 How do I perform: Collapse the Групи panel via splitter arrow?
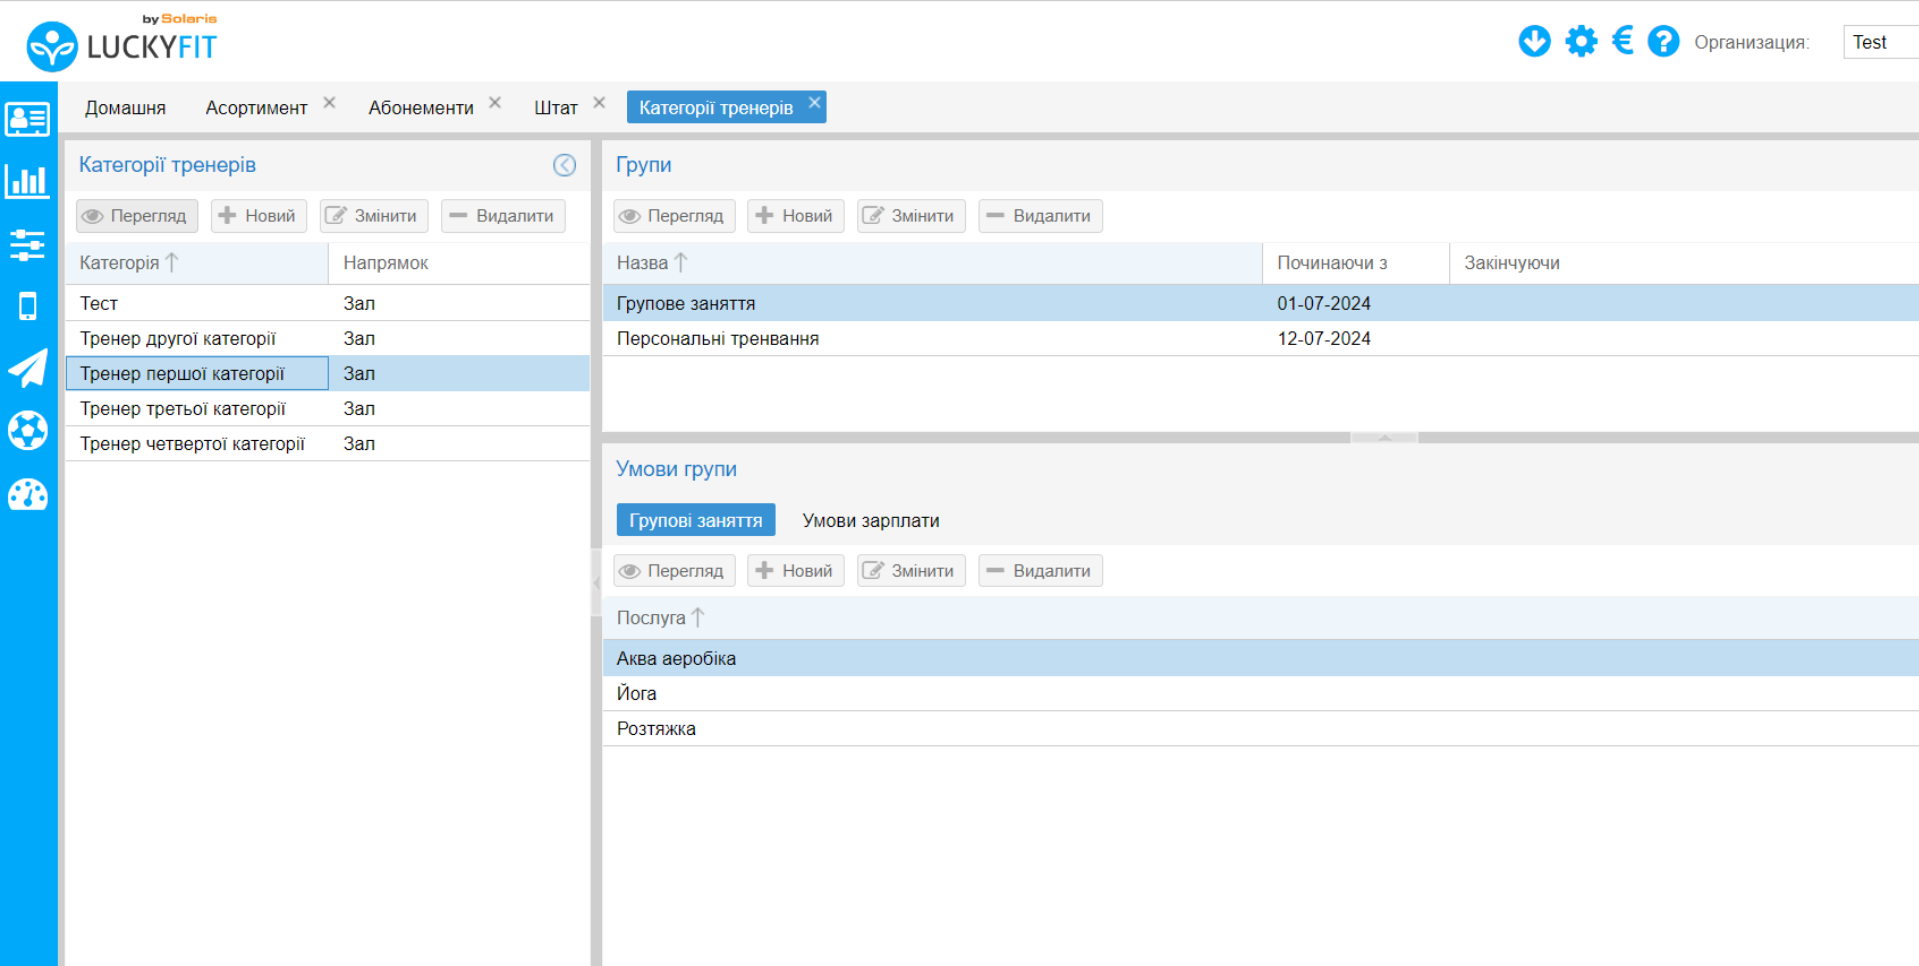[x=1384, y=437]
